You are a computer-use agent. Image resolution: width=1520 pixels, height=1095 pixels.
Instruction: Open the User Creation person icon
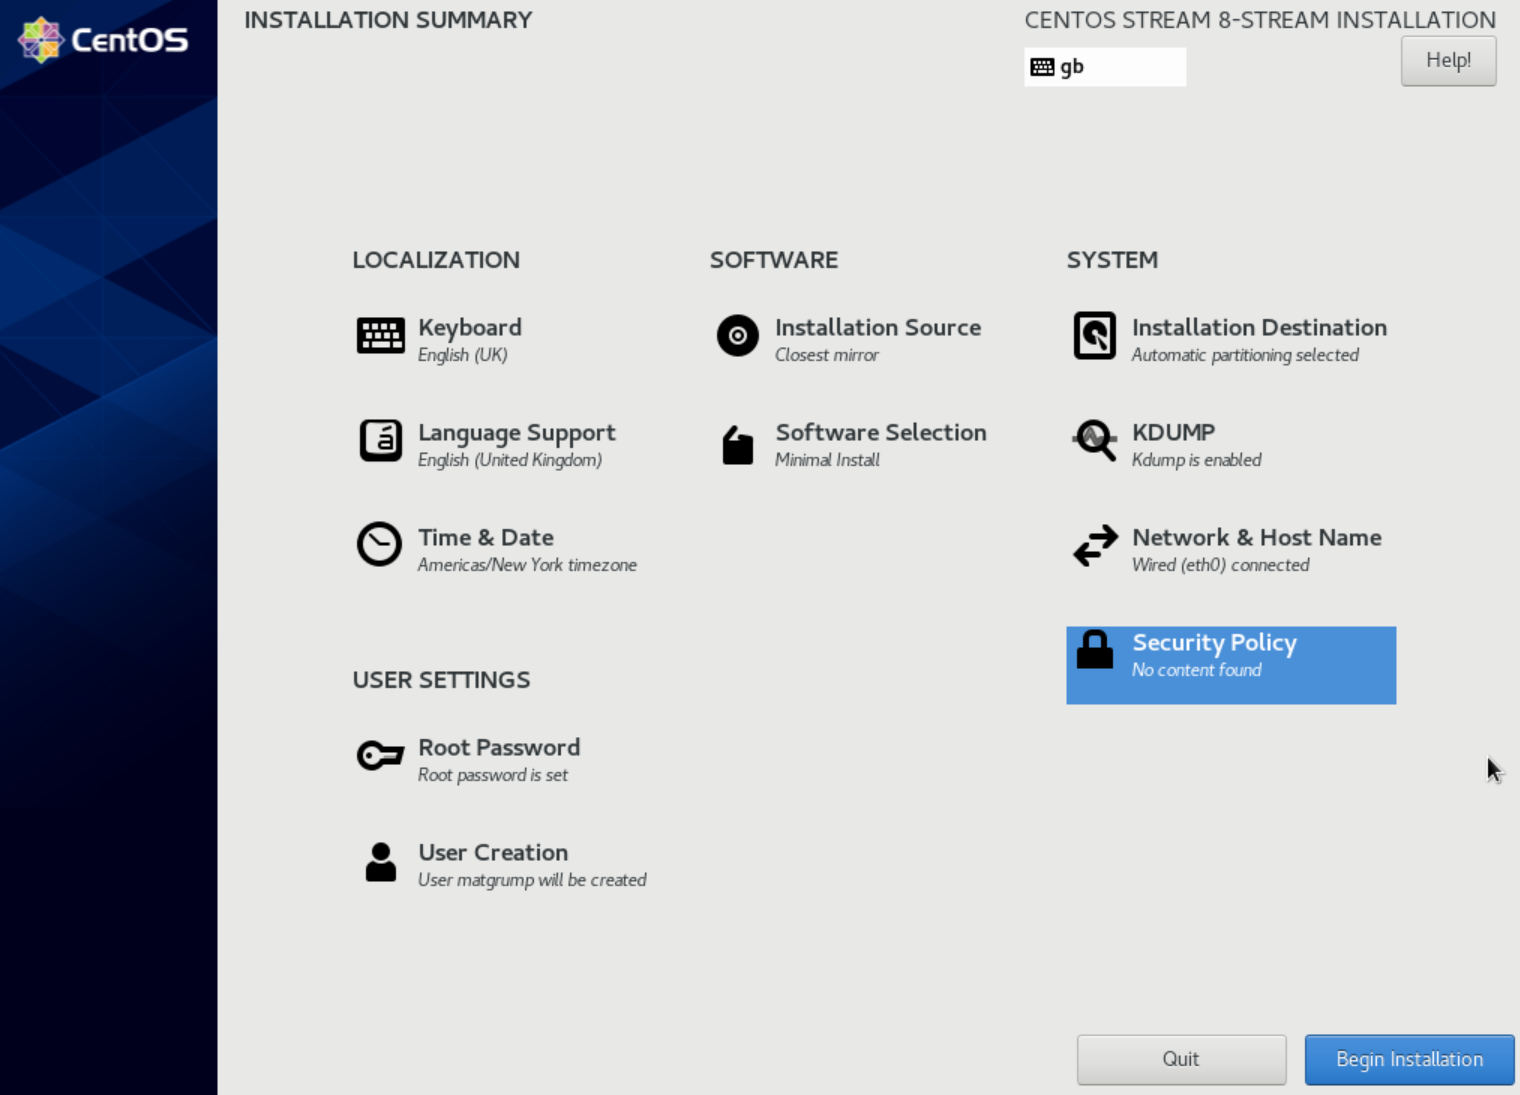point(381,862)
